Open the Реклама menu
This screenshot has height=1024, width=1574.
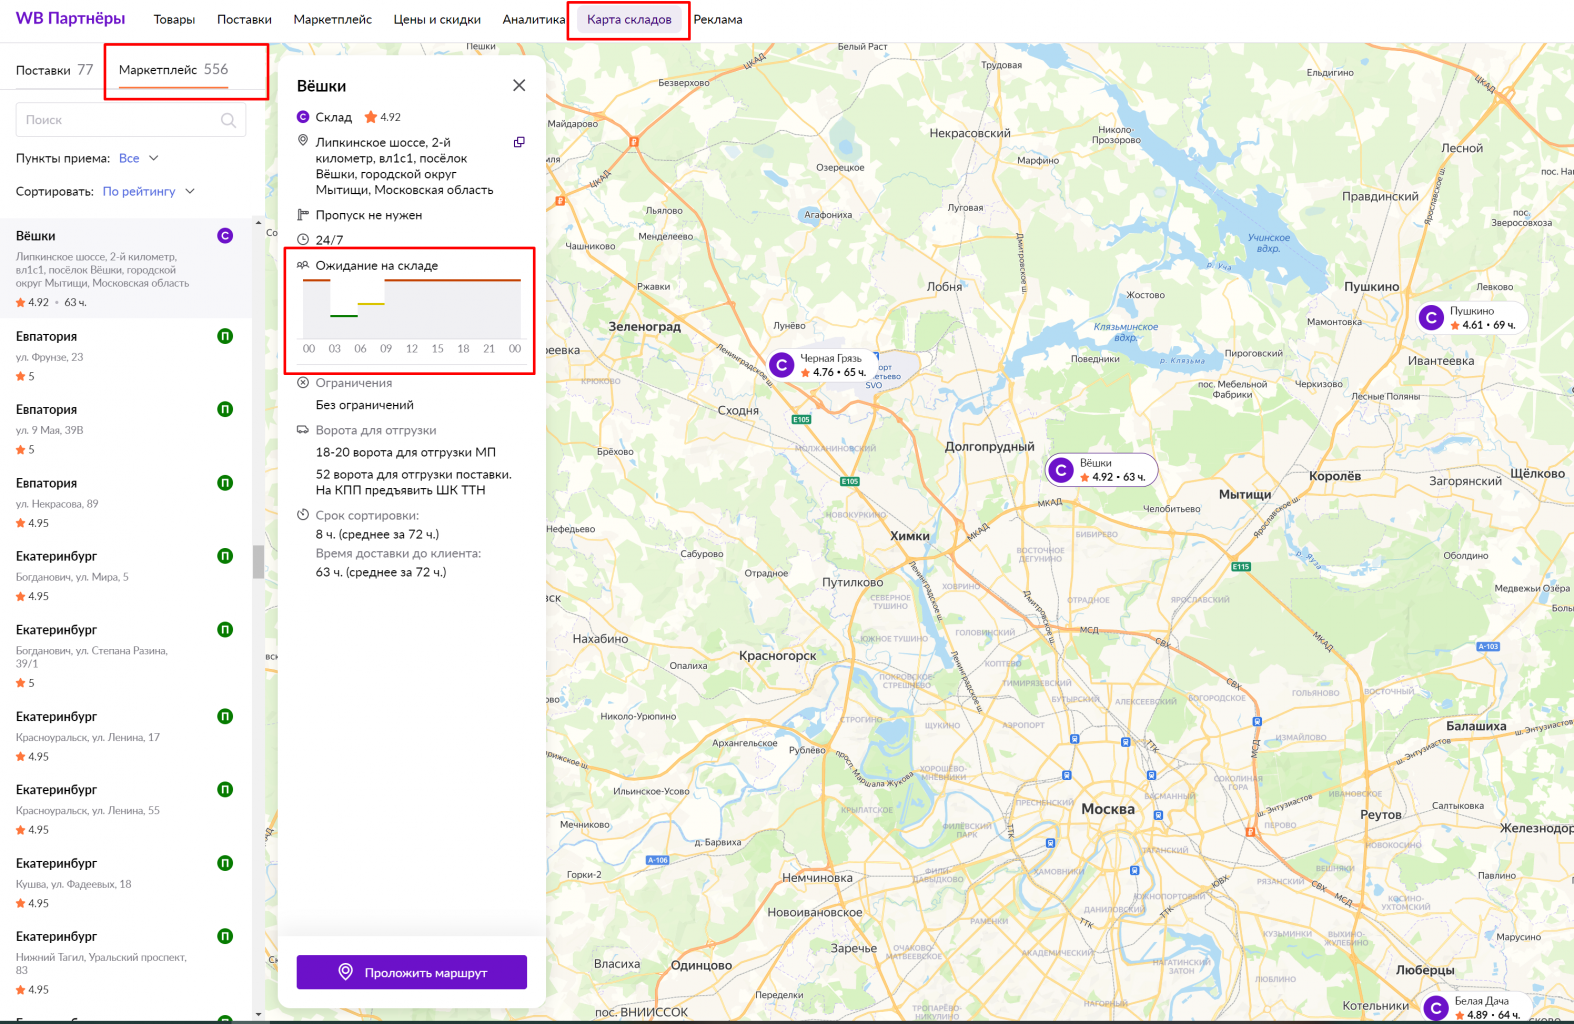pos(718,19)
